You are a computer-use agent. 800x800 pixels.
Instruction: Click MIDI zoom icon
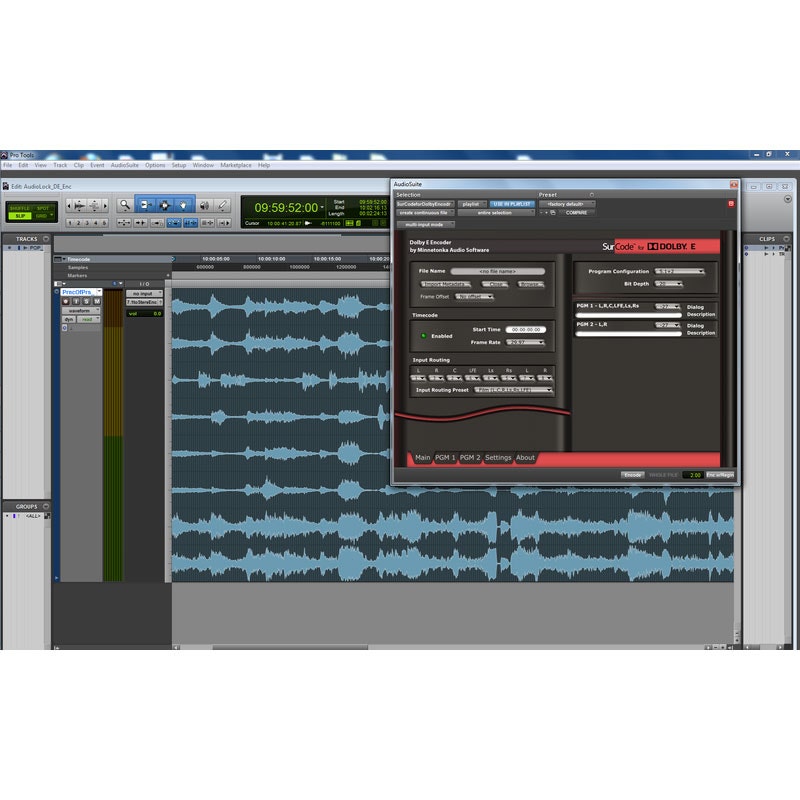point(95,206)
